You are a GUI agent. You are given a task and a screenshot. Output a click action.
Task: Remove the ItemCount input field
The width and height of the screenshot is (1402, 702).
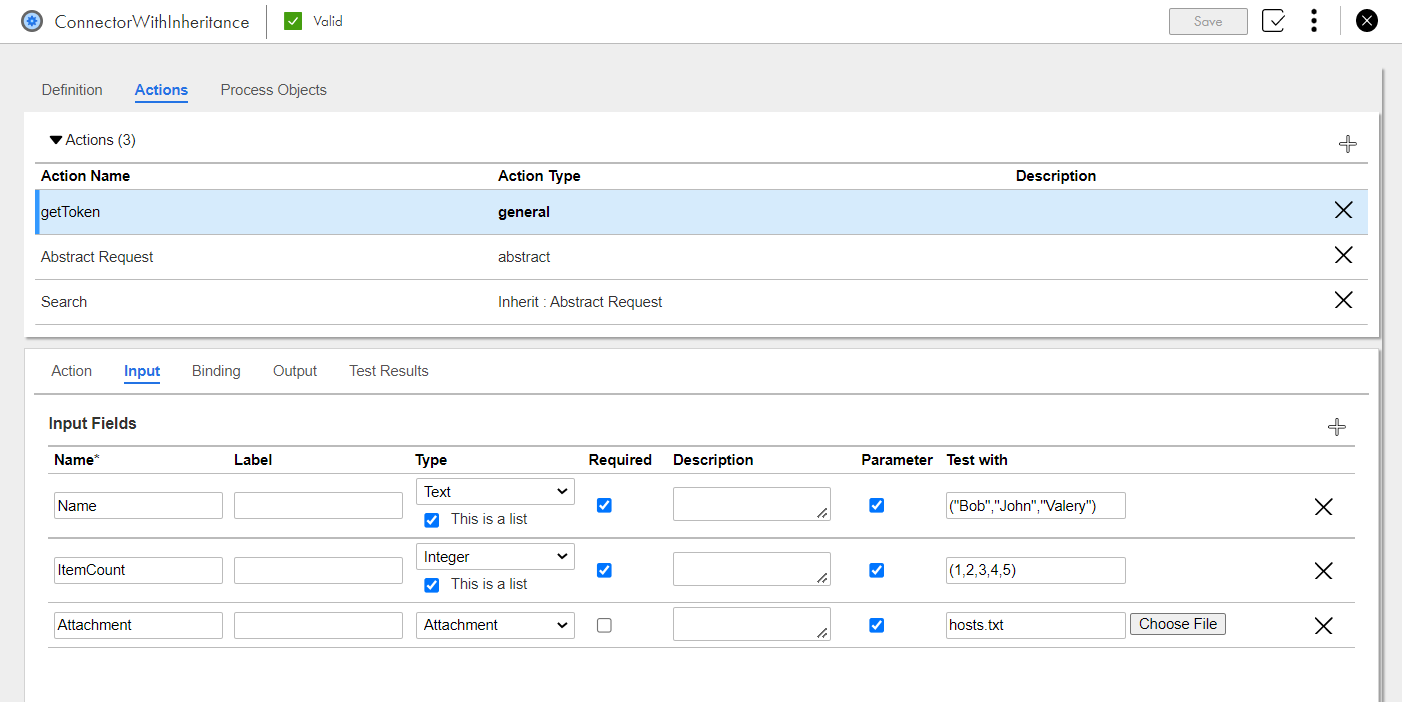tap(1323, 571)
